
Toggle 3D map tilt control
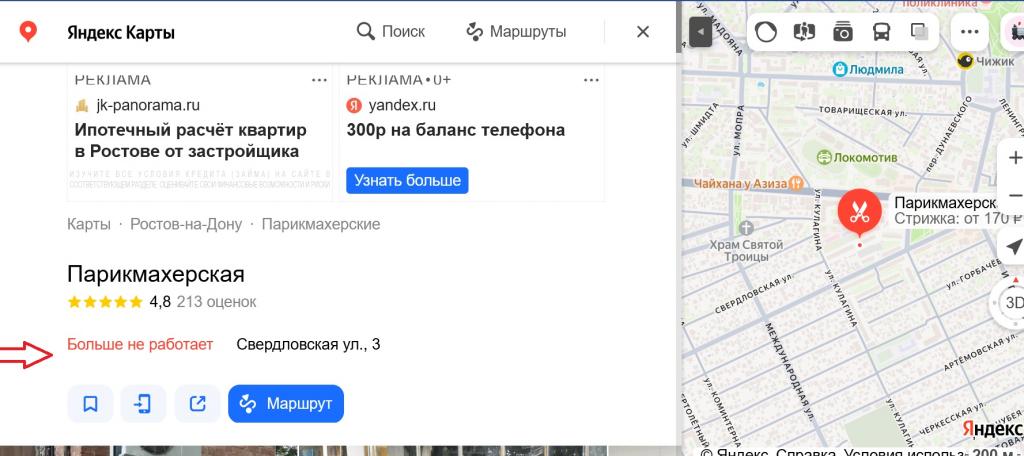(x=1014, y=302)
